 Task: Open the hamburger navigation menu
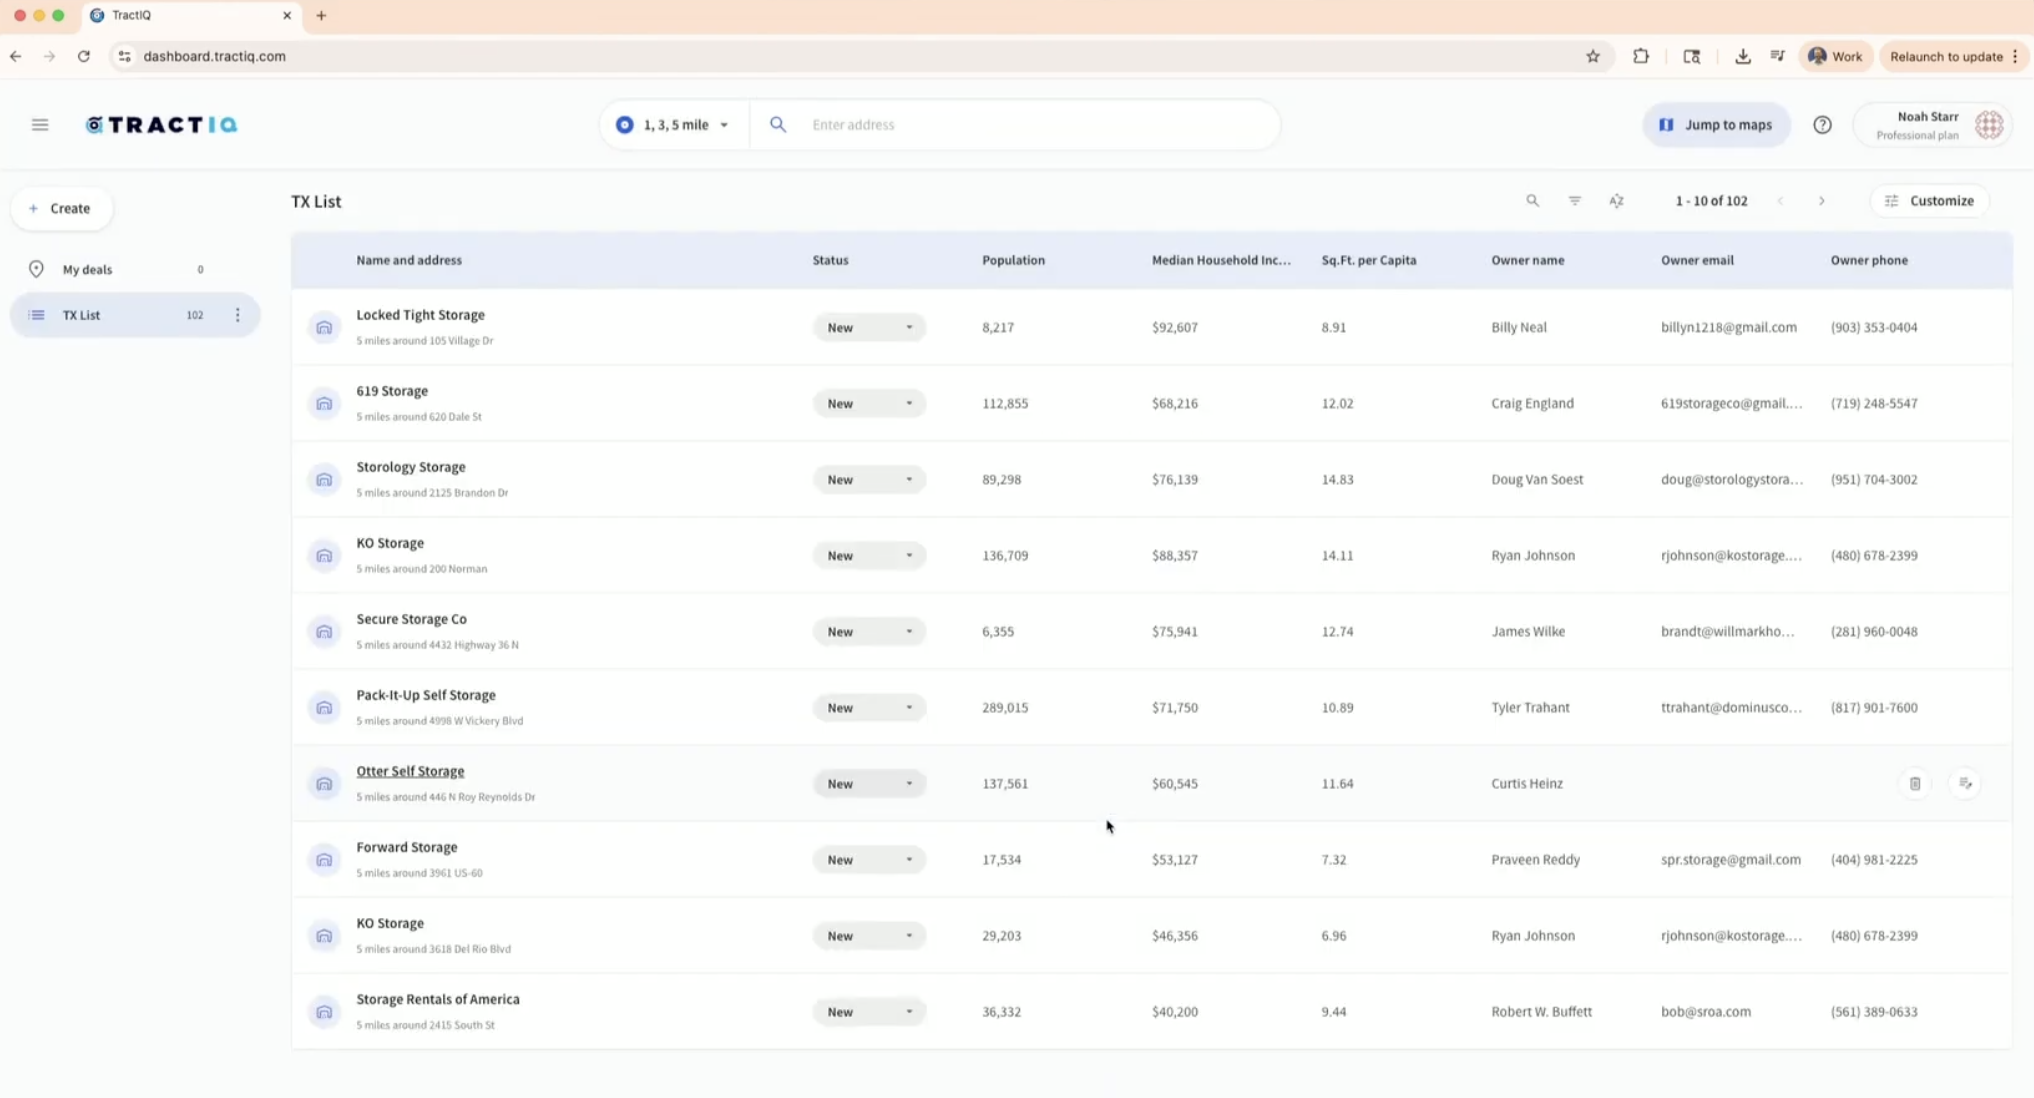click(x=40, y=125)
